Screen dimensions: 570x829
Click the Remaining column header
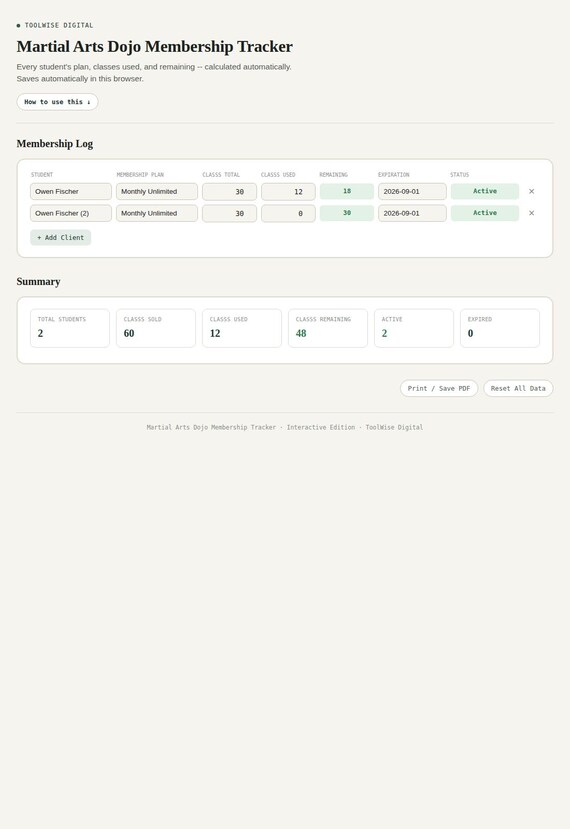coord(333,174)
